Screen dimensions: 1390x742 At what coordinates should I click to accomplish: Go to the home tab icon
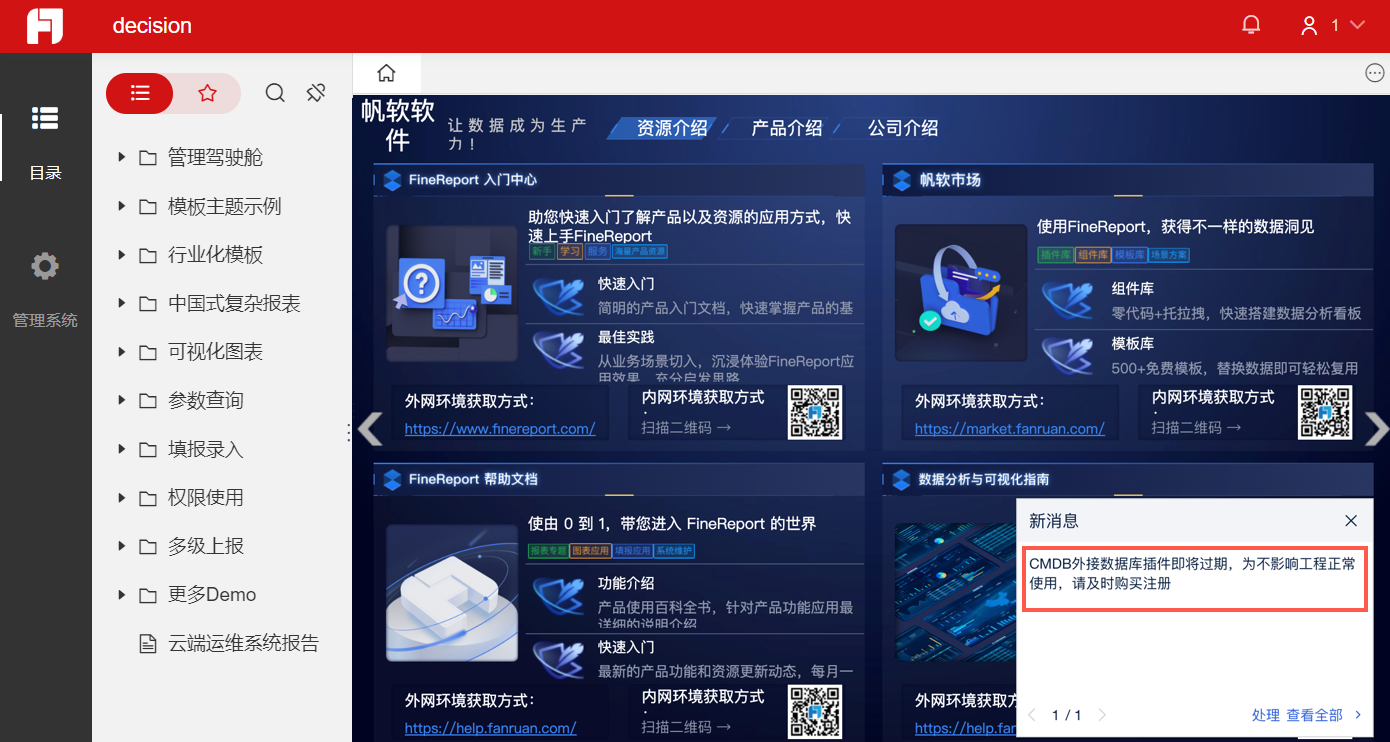click(x=386, y=73)
